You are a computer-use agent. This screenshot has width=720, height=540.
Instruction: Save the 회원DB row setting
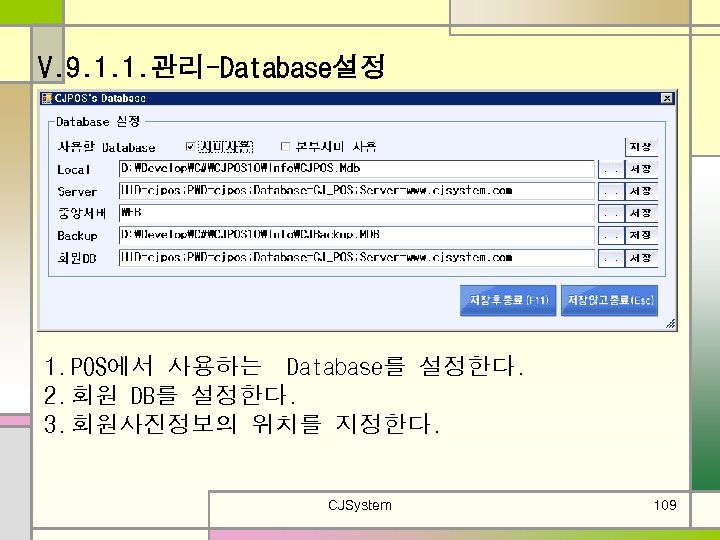point(641,258)
